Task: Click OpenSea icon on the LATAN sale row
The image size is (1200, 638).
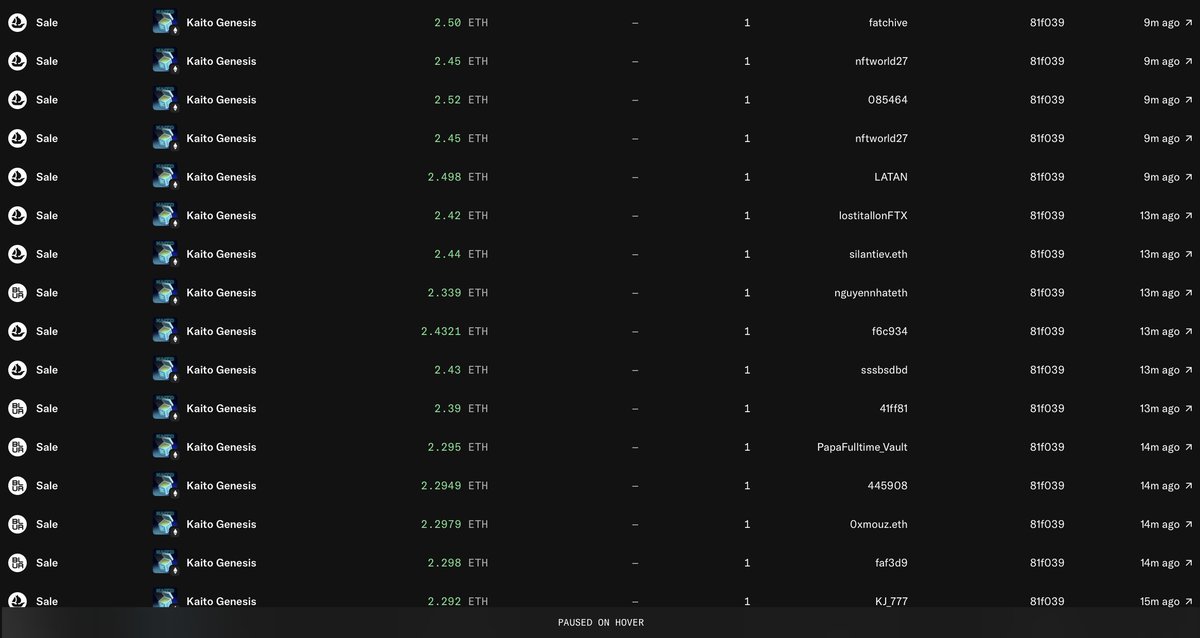Action: click(17, 177)
